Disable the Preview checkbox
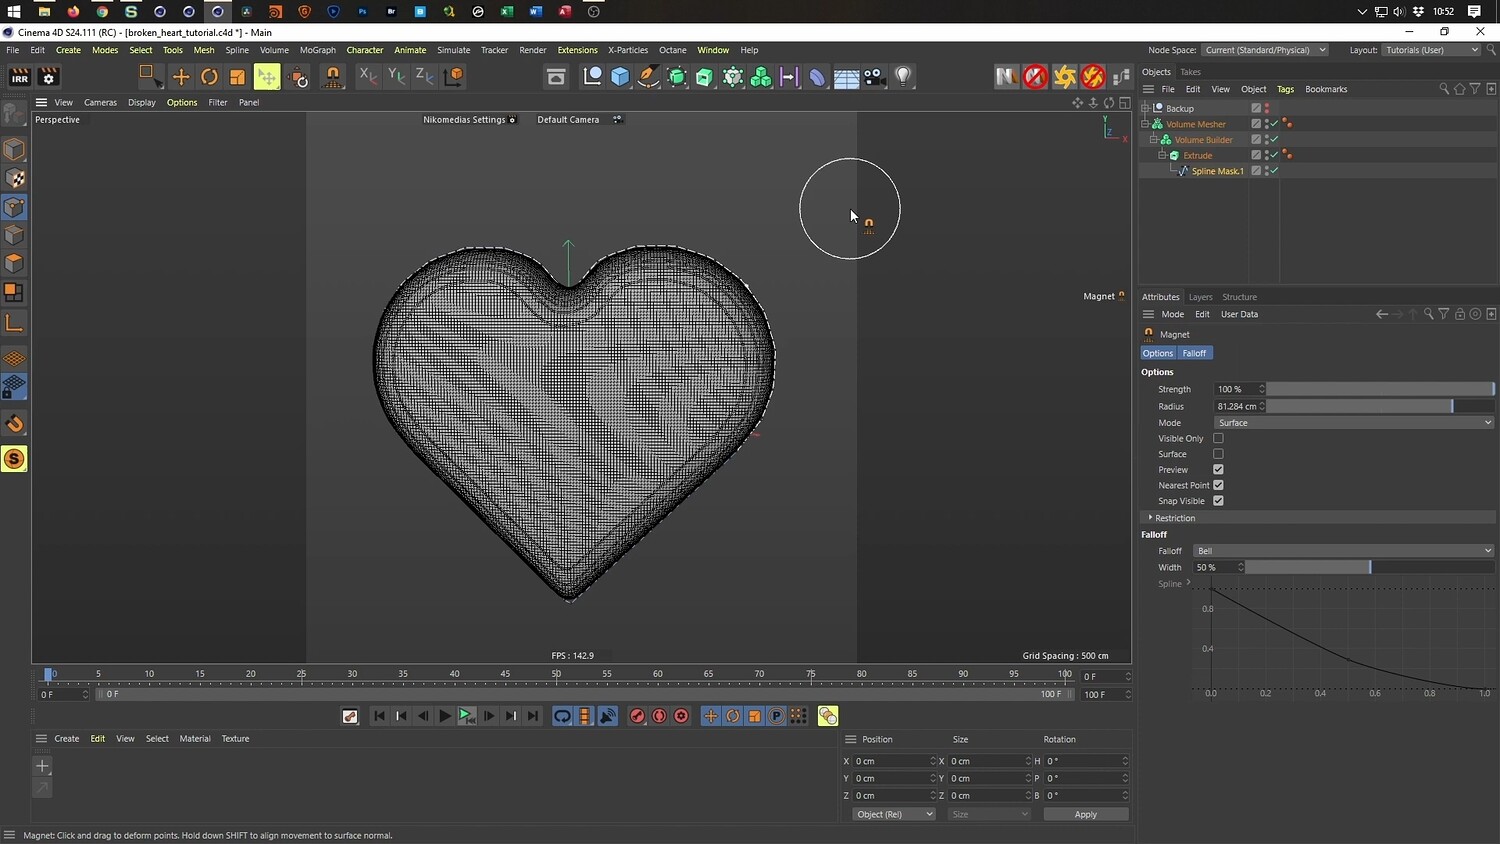 1218,469
